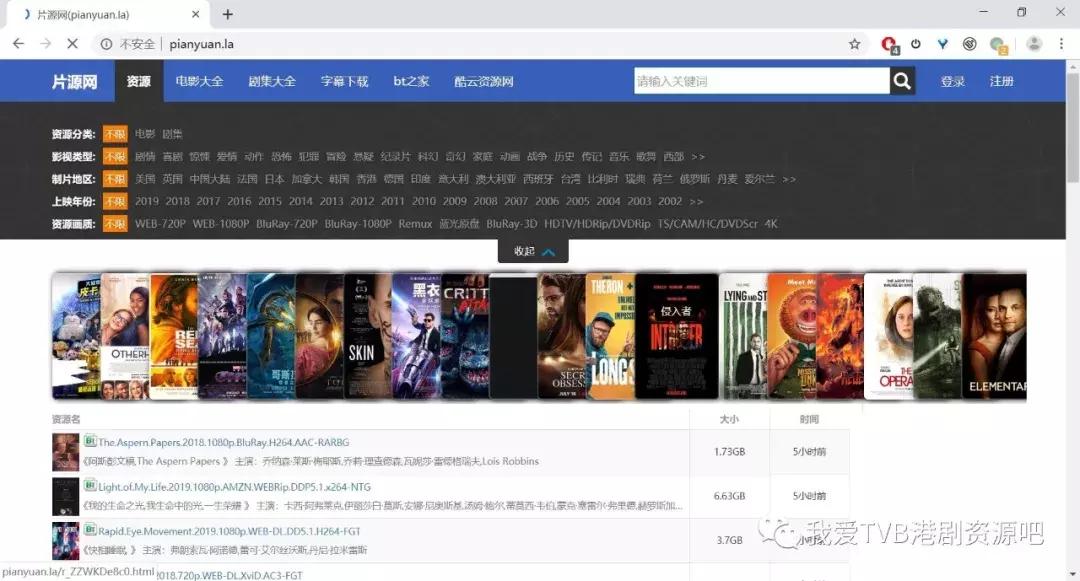Expand more genres with >> in 影视类型
The width and height of the screenshot is (1080, 581).
click(698, 156)
